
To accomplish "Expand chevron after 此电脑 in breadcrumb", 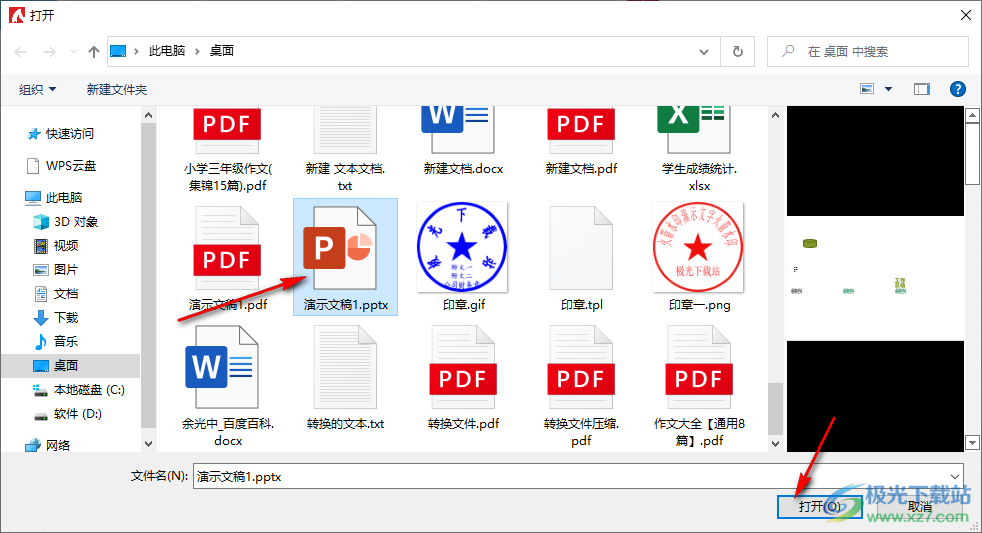I will point(197,51).
